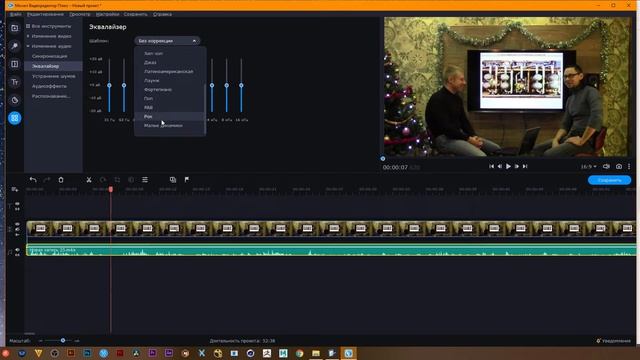Image resolution: width=640 pixels, height=360 pixels.
Task: Open the Transitions panel icon
Action: coord(15,64)
